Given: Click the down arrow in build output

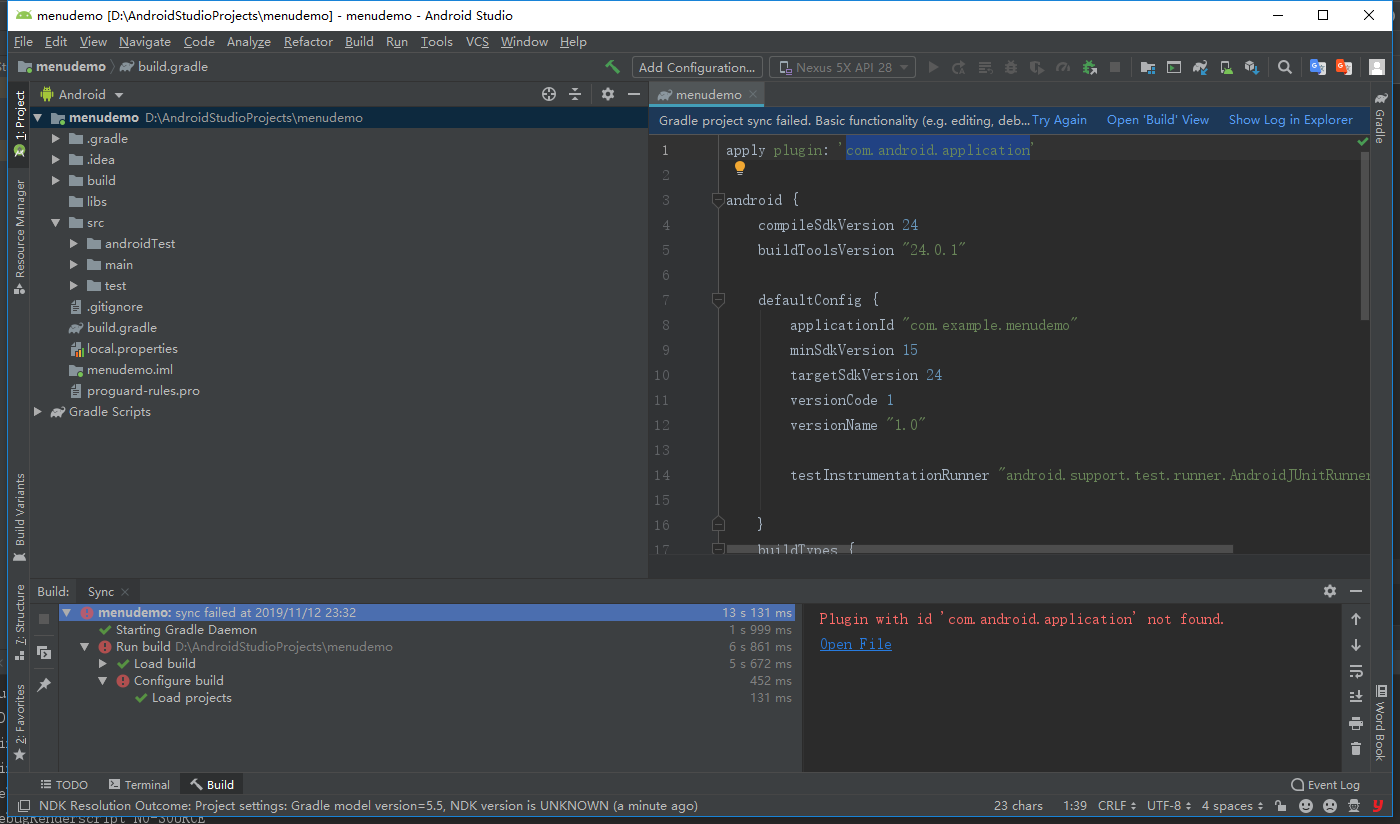Looking at the screenshot, I should point(1356,645).
